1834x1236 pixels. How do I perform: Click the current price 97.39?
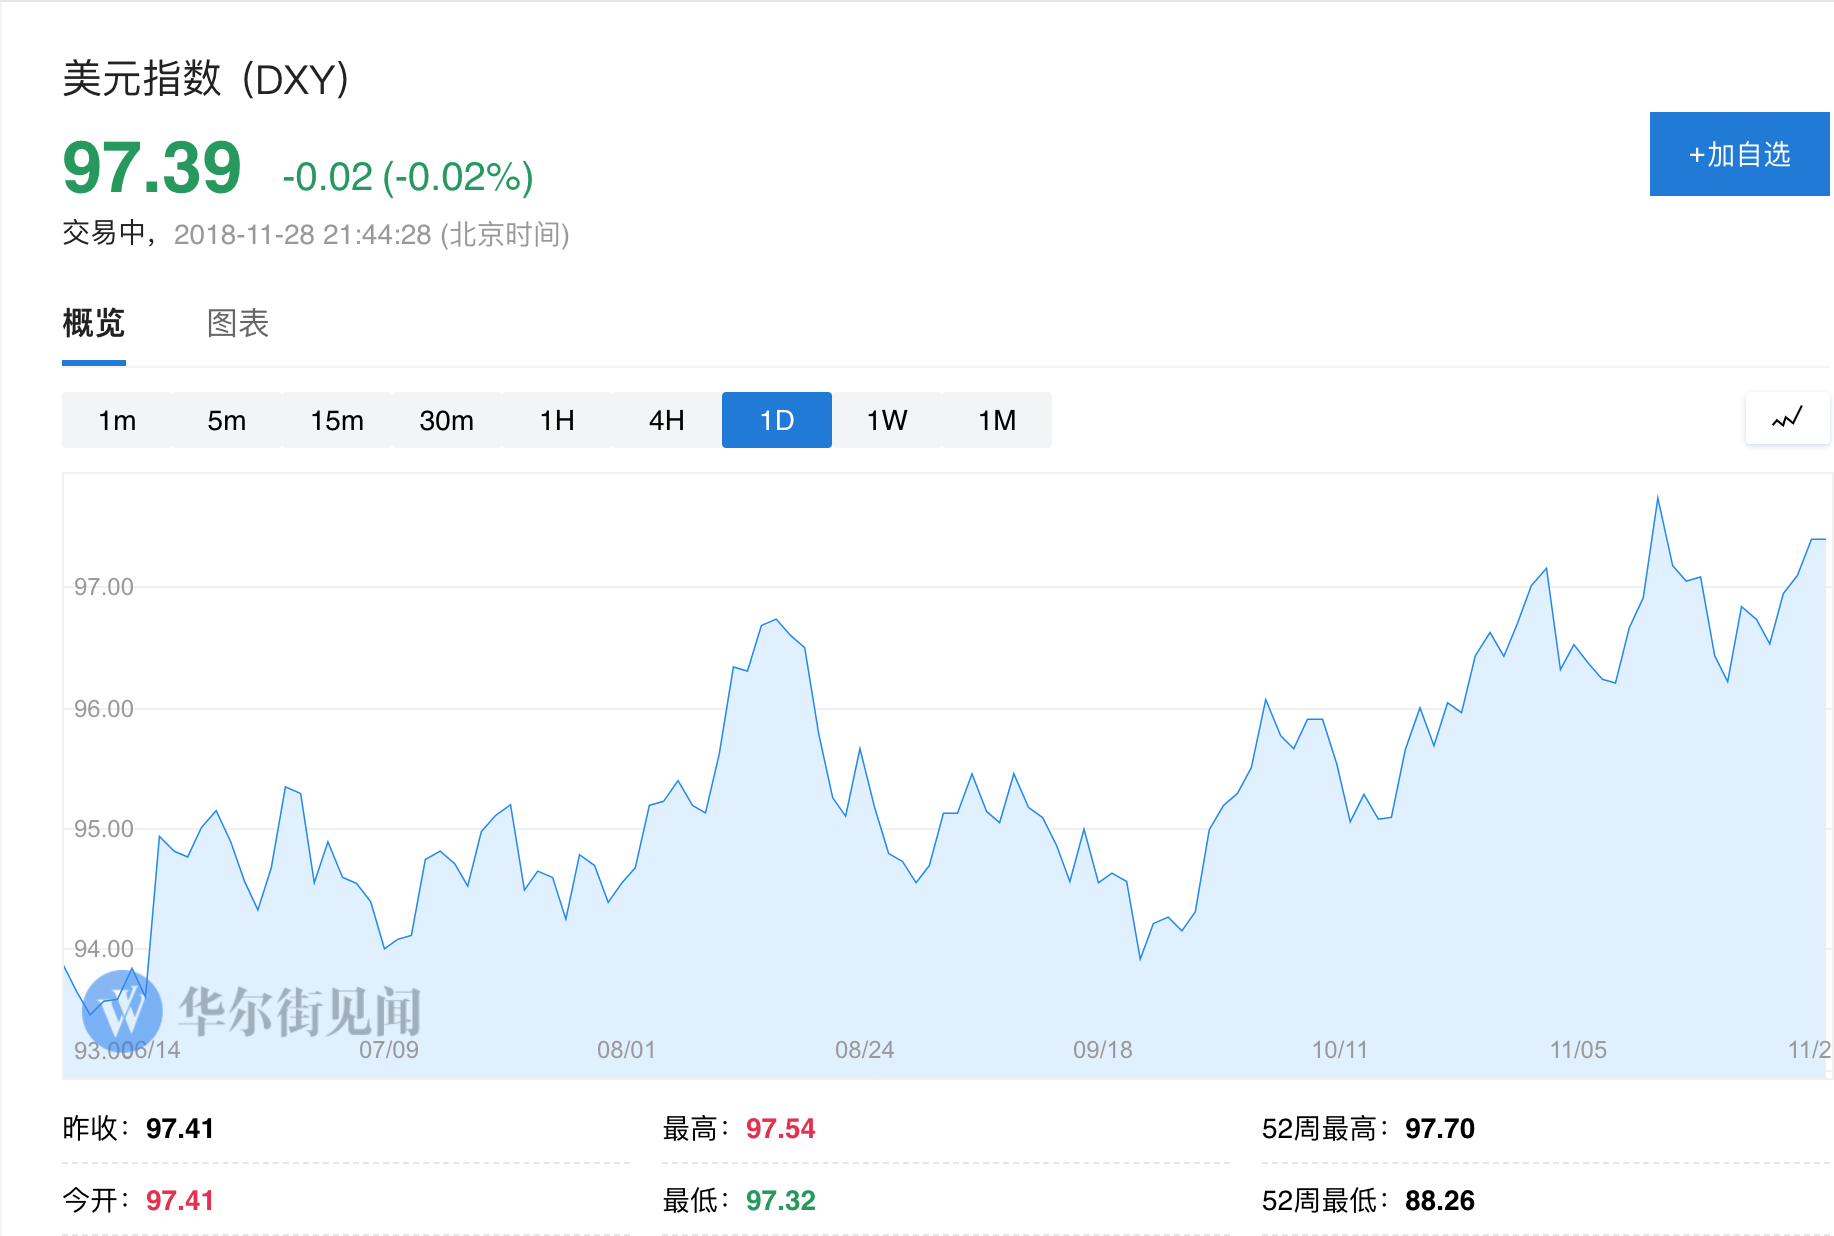152,168
